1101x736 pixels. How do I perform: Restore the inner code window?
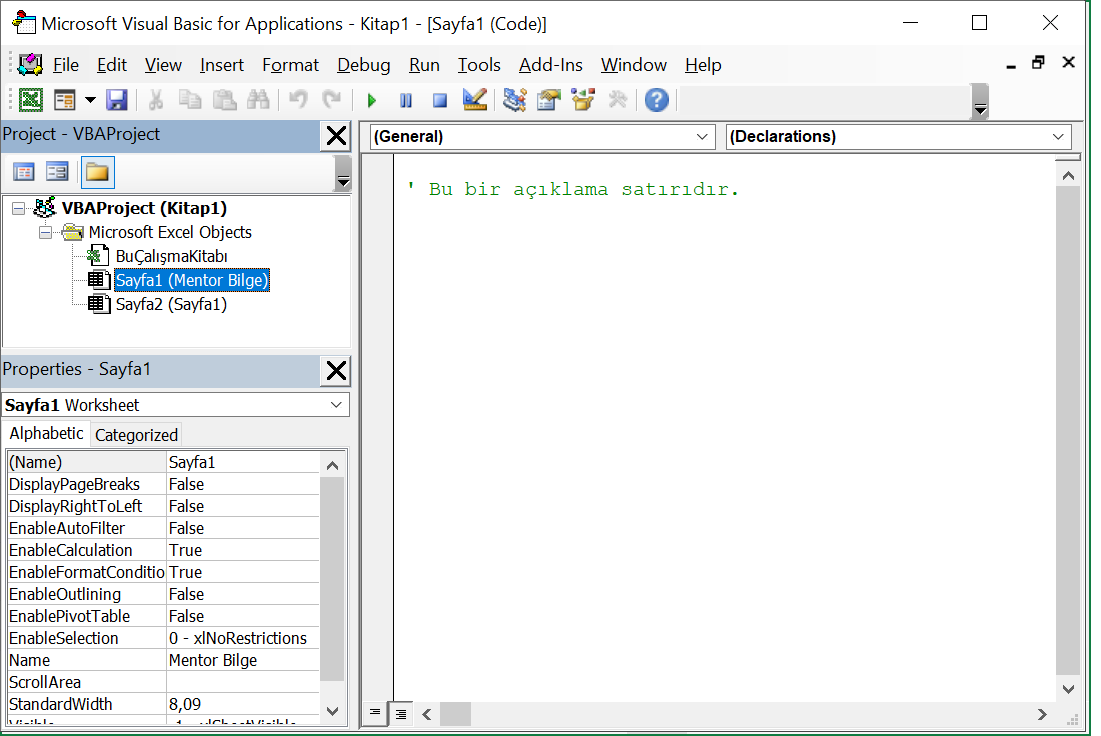click(x=1039, y=63)
